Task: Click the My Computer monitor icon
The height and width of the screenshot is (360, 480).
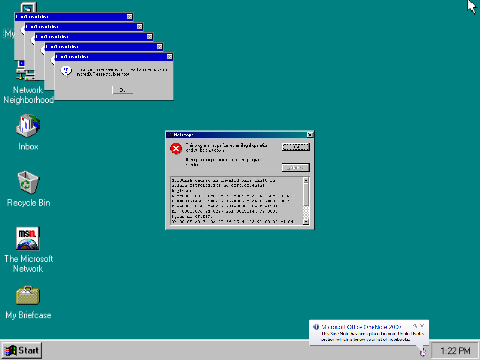Action: point(28,7)
